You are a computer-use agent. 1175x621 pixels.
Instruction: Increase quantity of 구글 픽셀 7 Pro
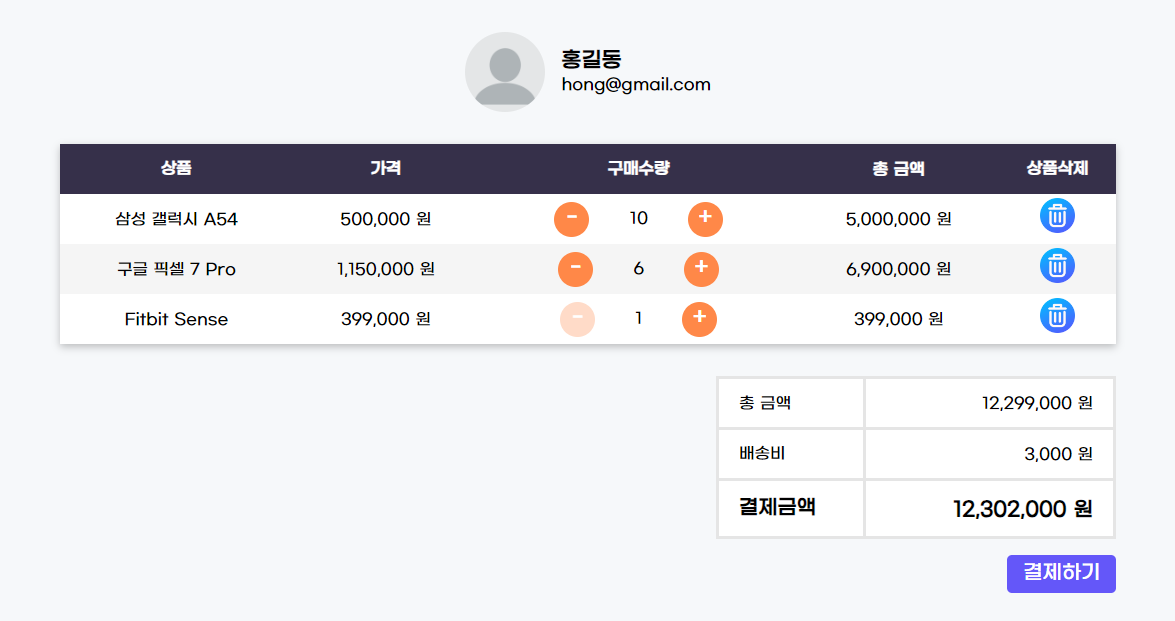pos(701,269)
